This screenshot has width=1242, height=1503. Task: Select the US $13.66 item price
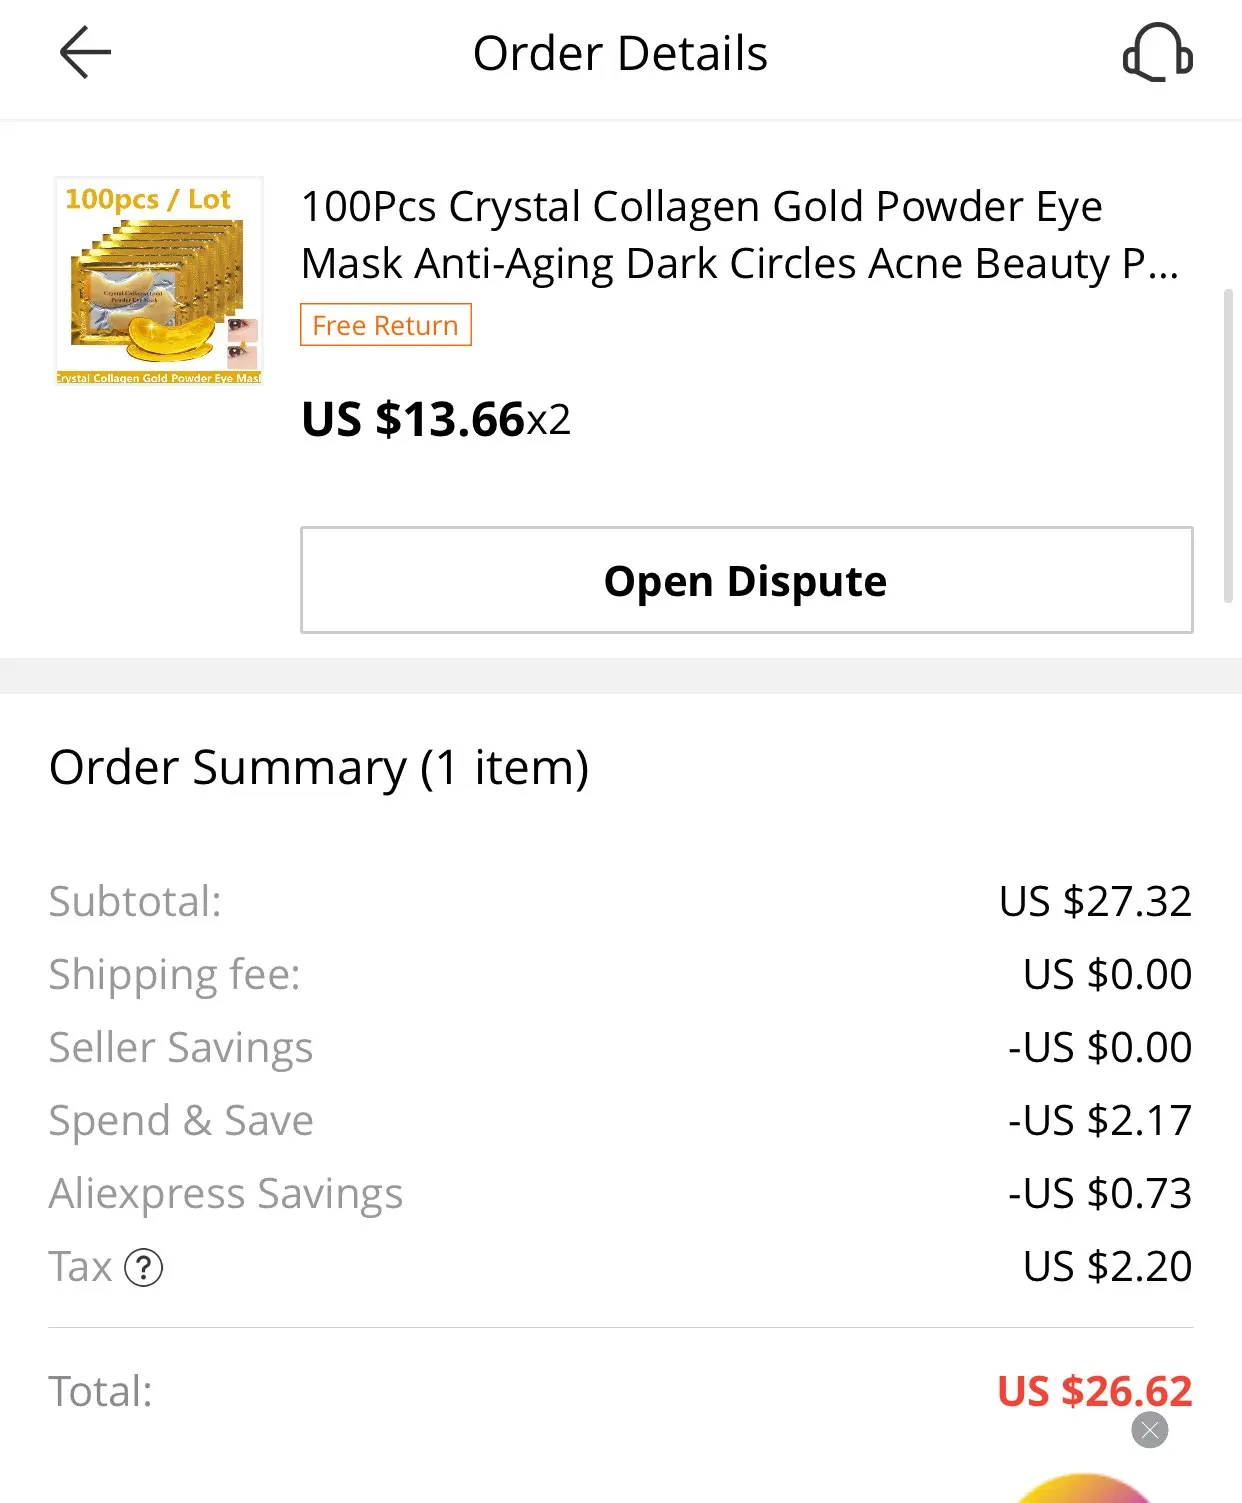[436, 419]
